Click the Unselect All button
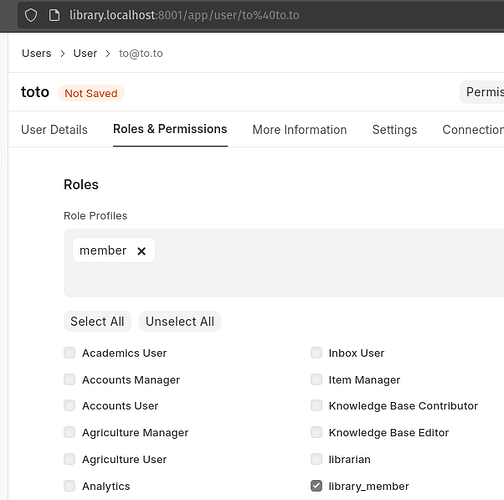Viewport: 504px width, 500px height. [180, 321]
